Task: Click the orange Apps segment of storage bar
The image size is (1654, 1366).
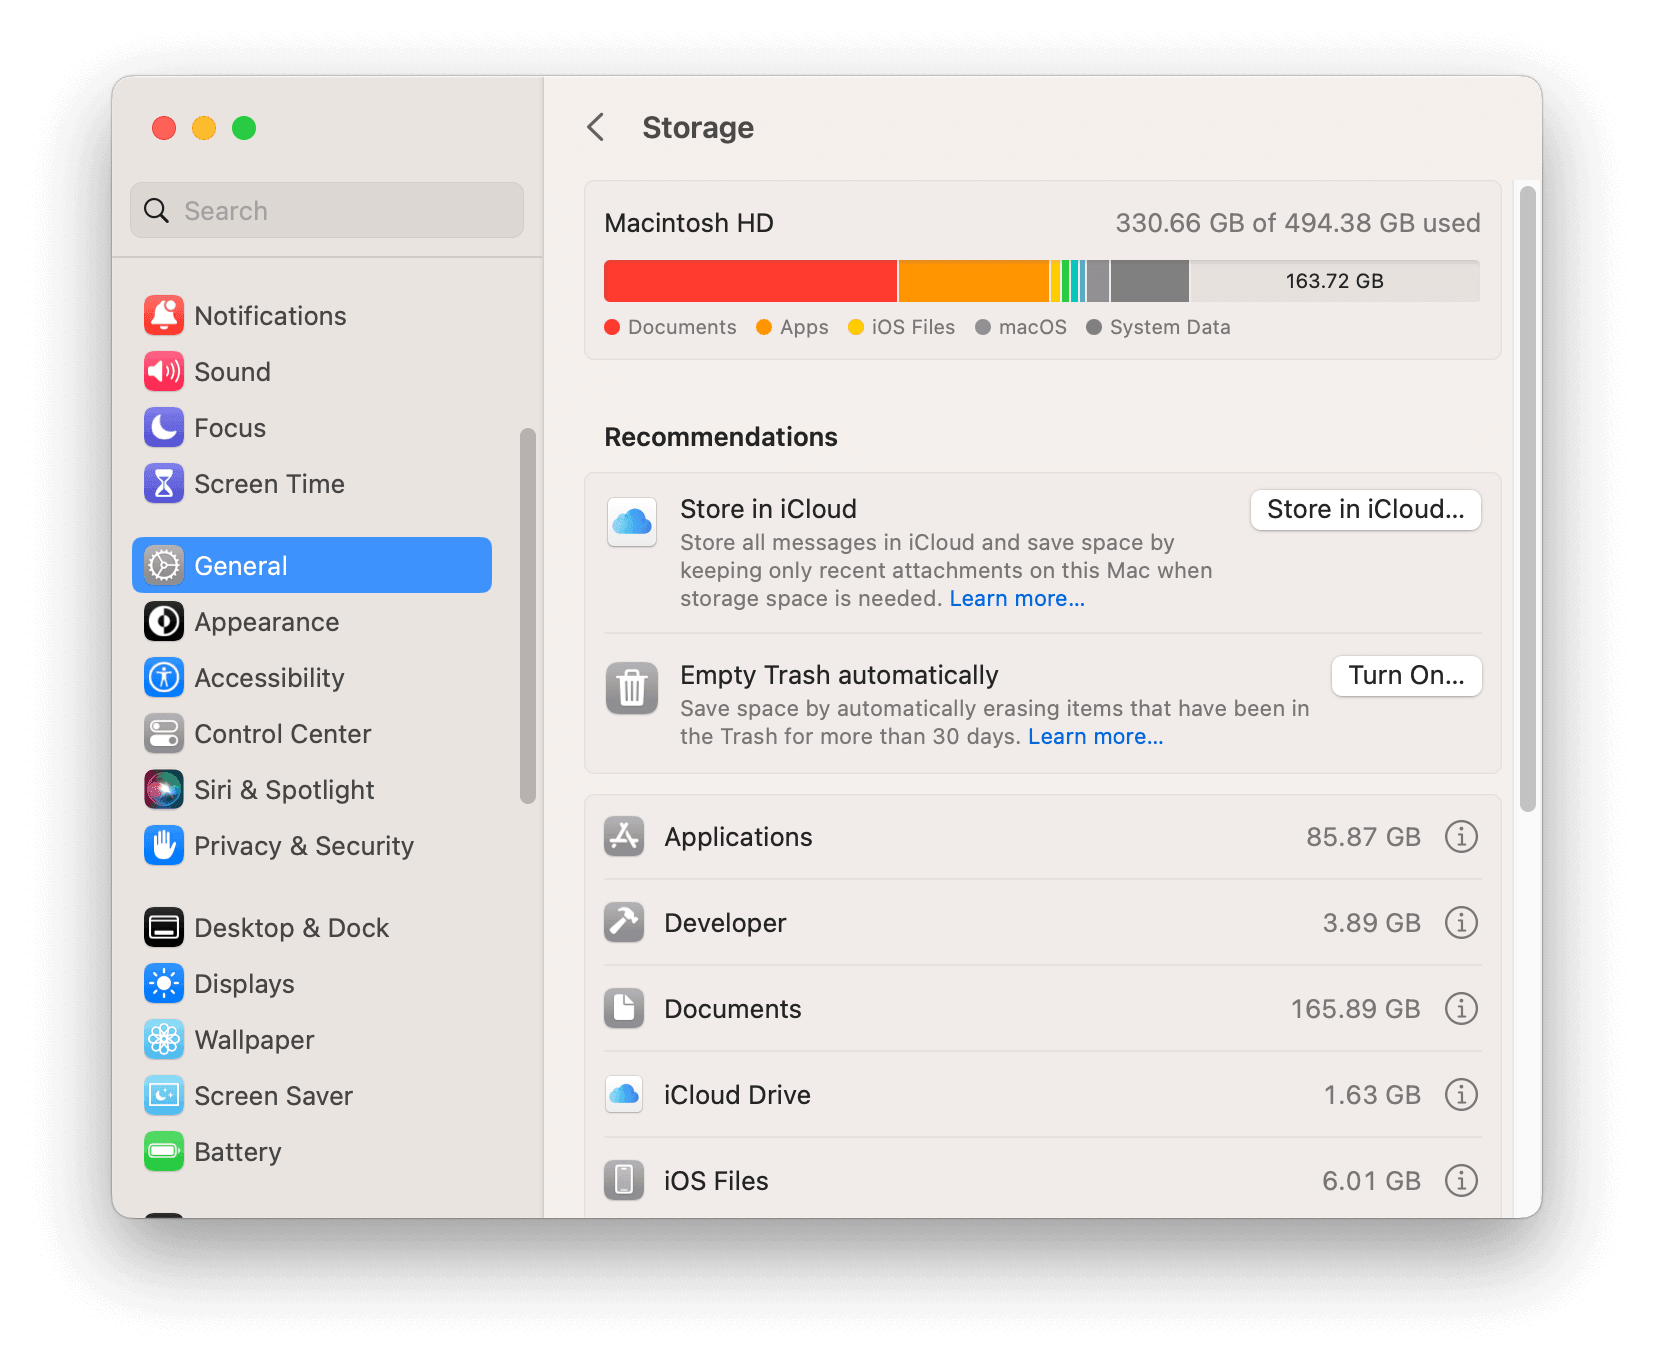Action: click(973, 281)
